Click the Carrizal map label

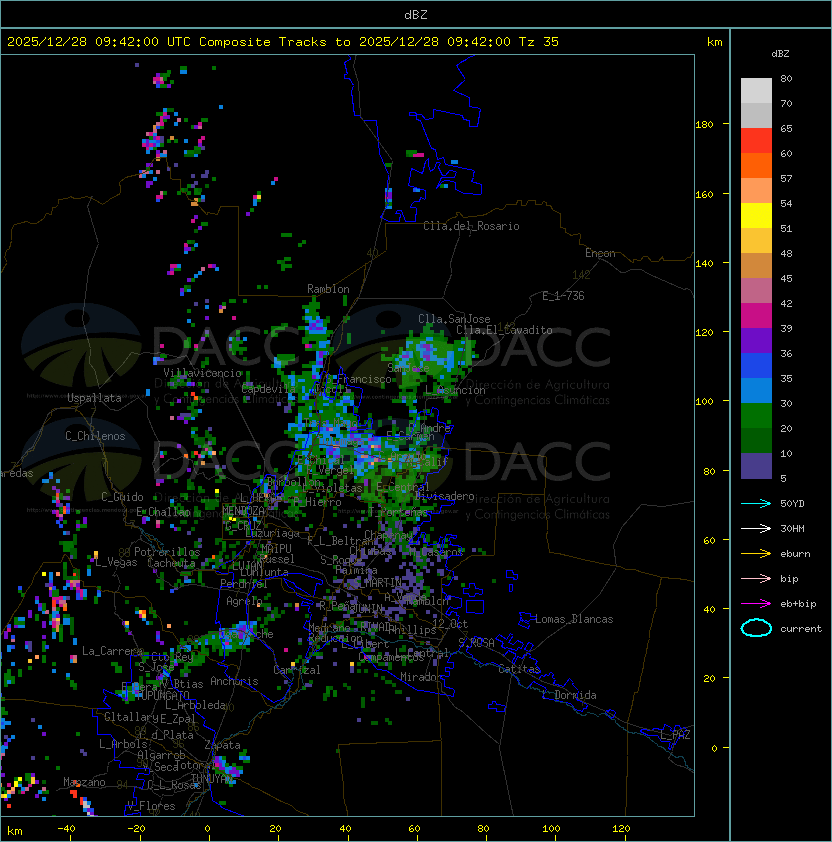(x=297, y=670)
